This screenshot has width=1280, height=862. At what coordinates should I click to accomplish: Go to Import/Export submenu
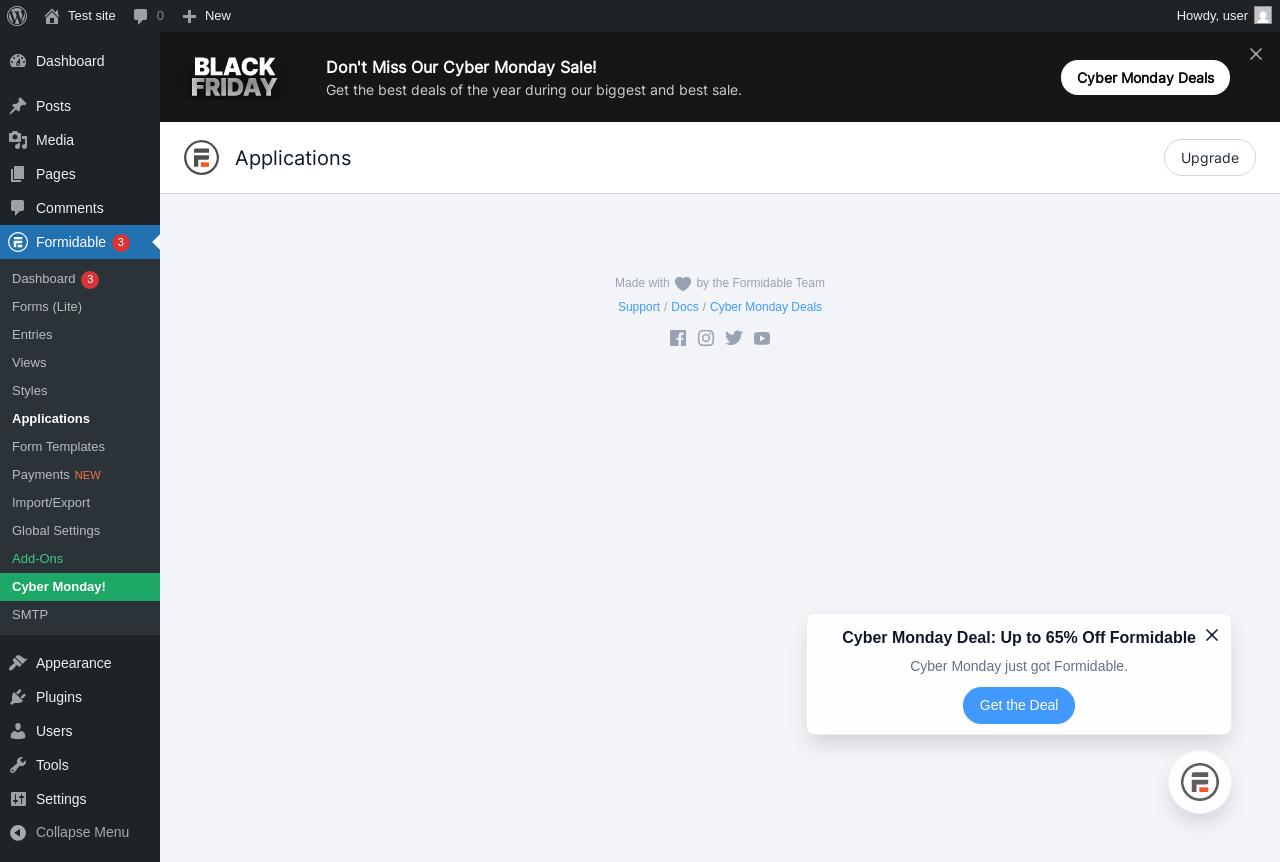point(80,503)
